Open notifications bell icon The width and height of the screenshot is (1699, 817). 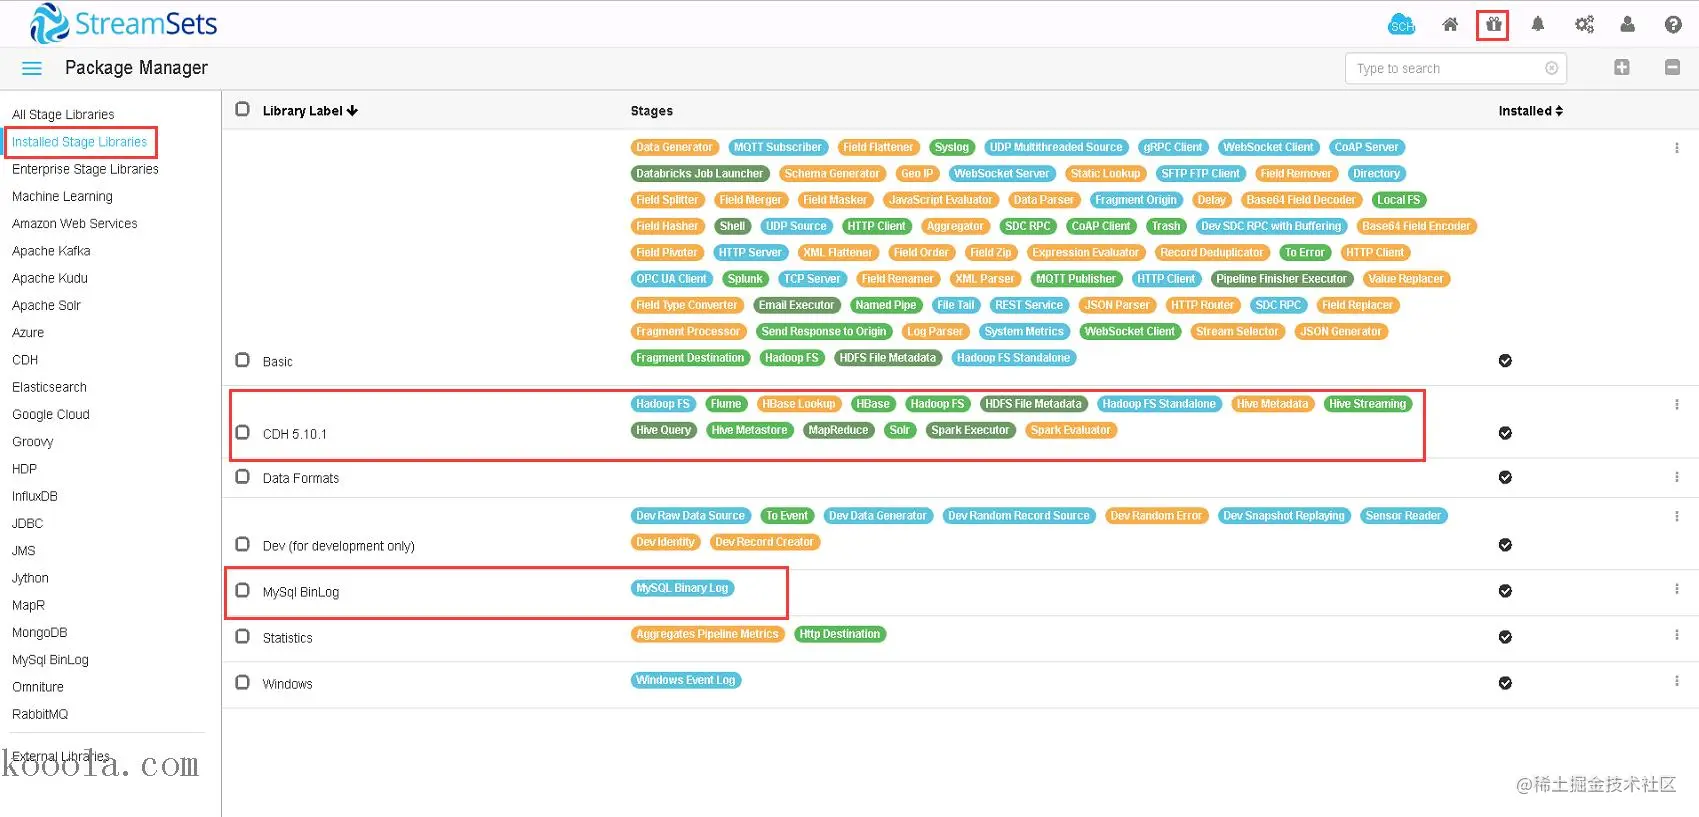pos(1538,24)
